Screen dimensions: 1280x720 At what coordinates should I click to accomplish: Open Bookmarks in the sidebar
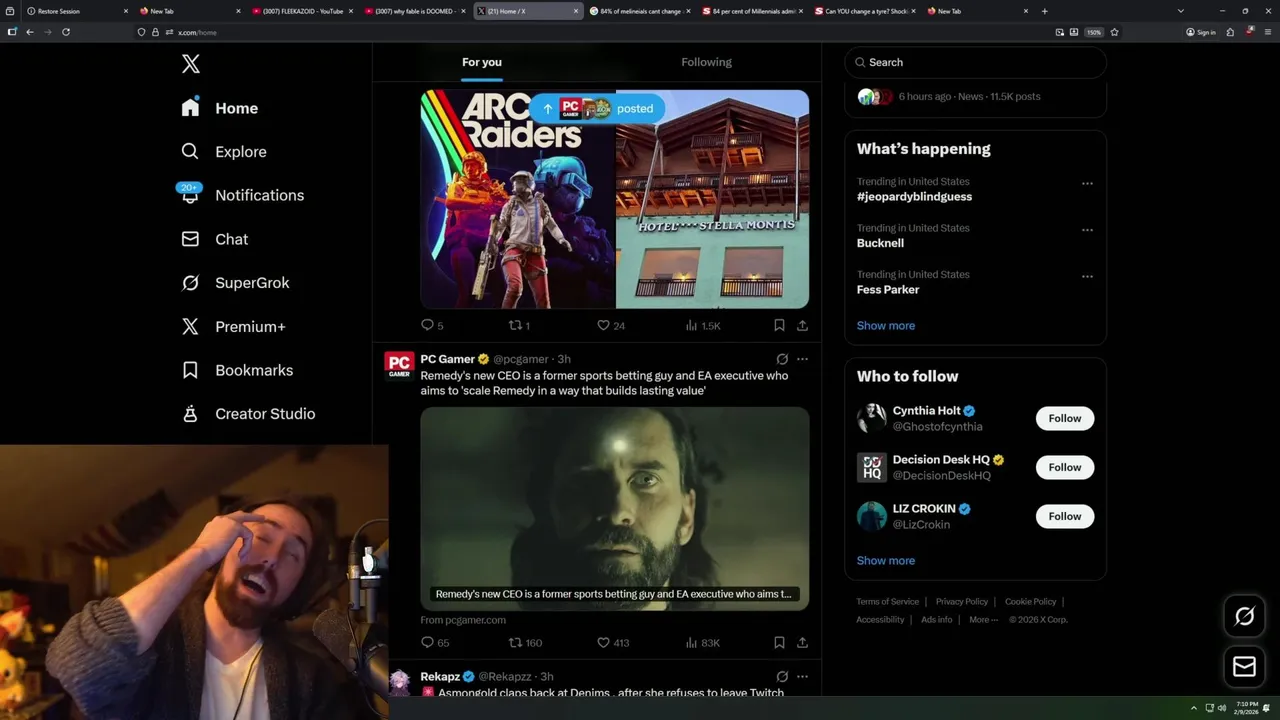pos(237,370)
